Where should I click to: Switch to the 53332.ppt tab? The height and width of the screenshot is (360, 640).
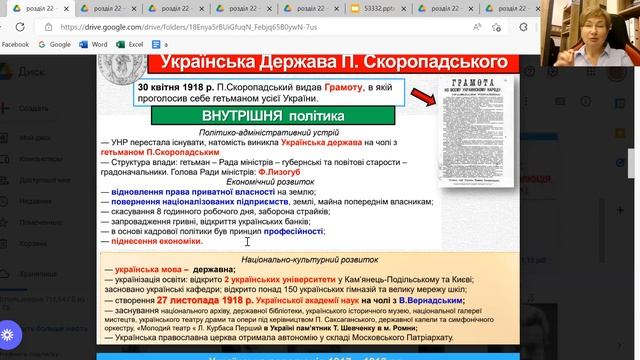coord(373,8)
